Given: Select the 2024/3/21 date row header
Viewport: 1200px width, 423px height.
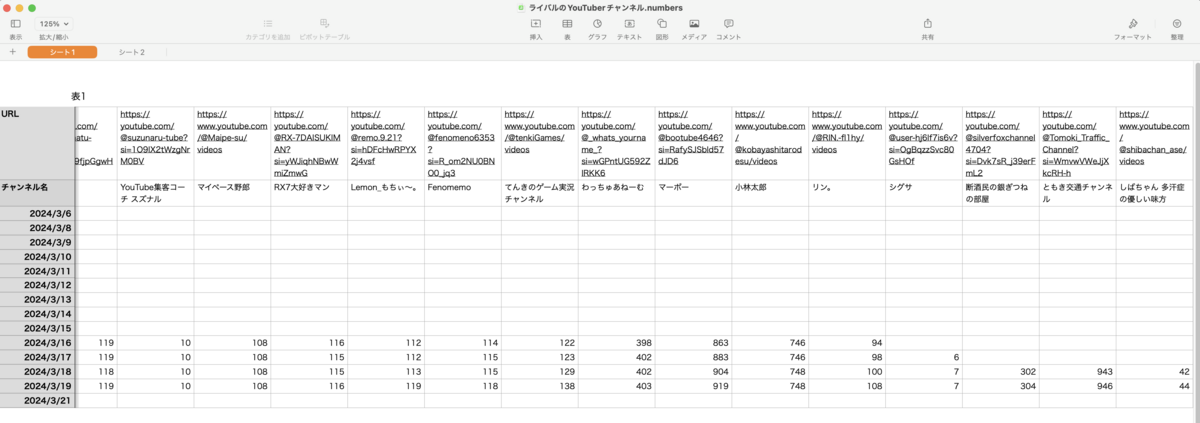Looking at the screenshot, I should [37, 400].
